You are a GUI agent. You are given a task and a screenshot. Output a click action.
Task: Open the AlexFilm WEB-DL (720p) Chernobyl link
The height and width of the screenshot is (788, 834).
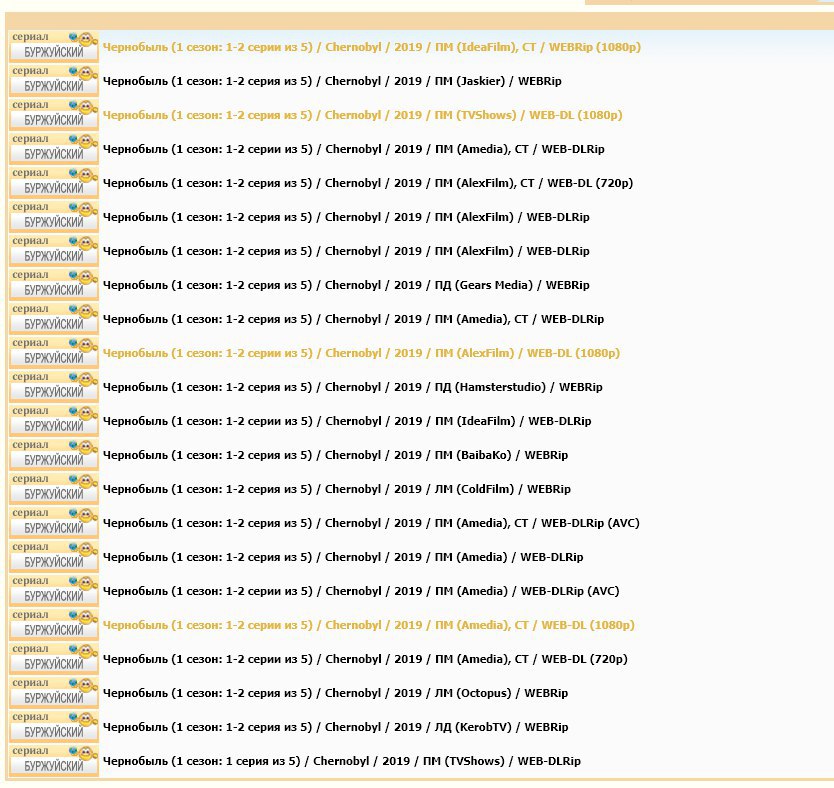[x=368, y=183]
